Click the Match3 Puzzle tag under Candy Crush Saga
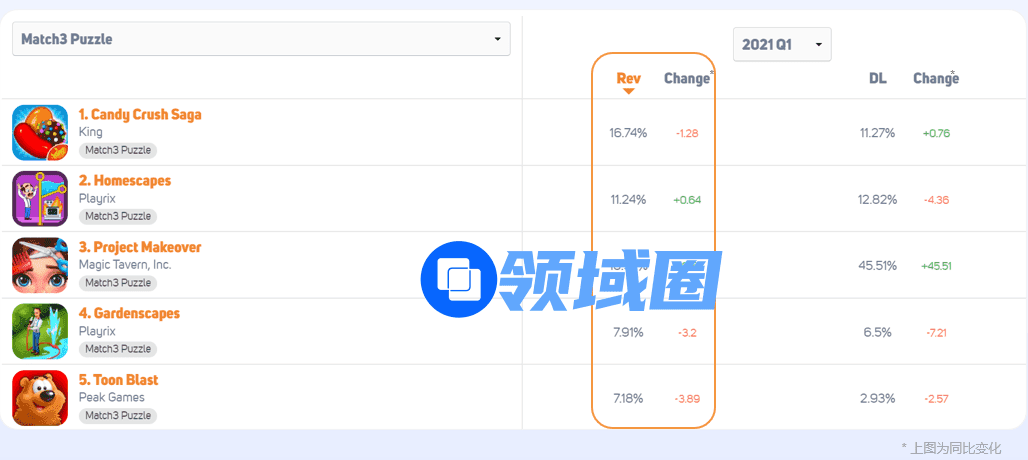The image size is (1028, 460). coord(118,150)
